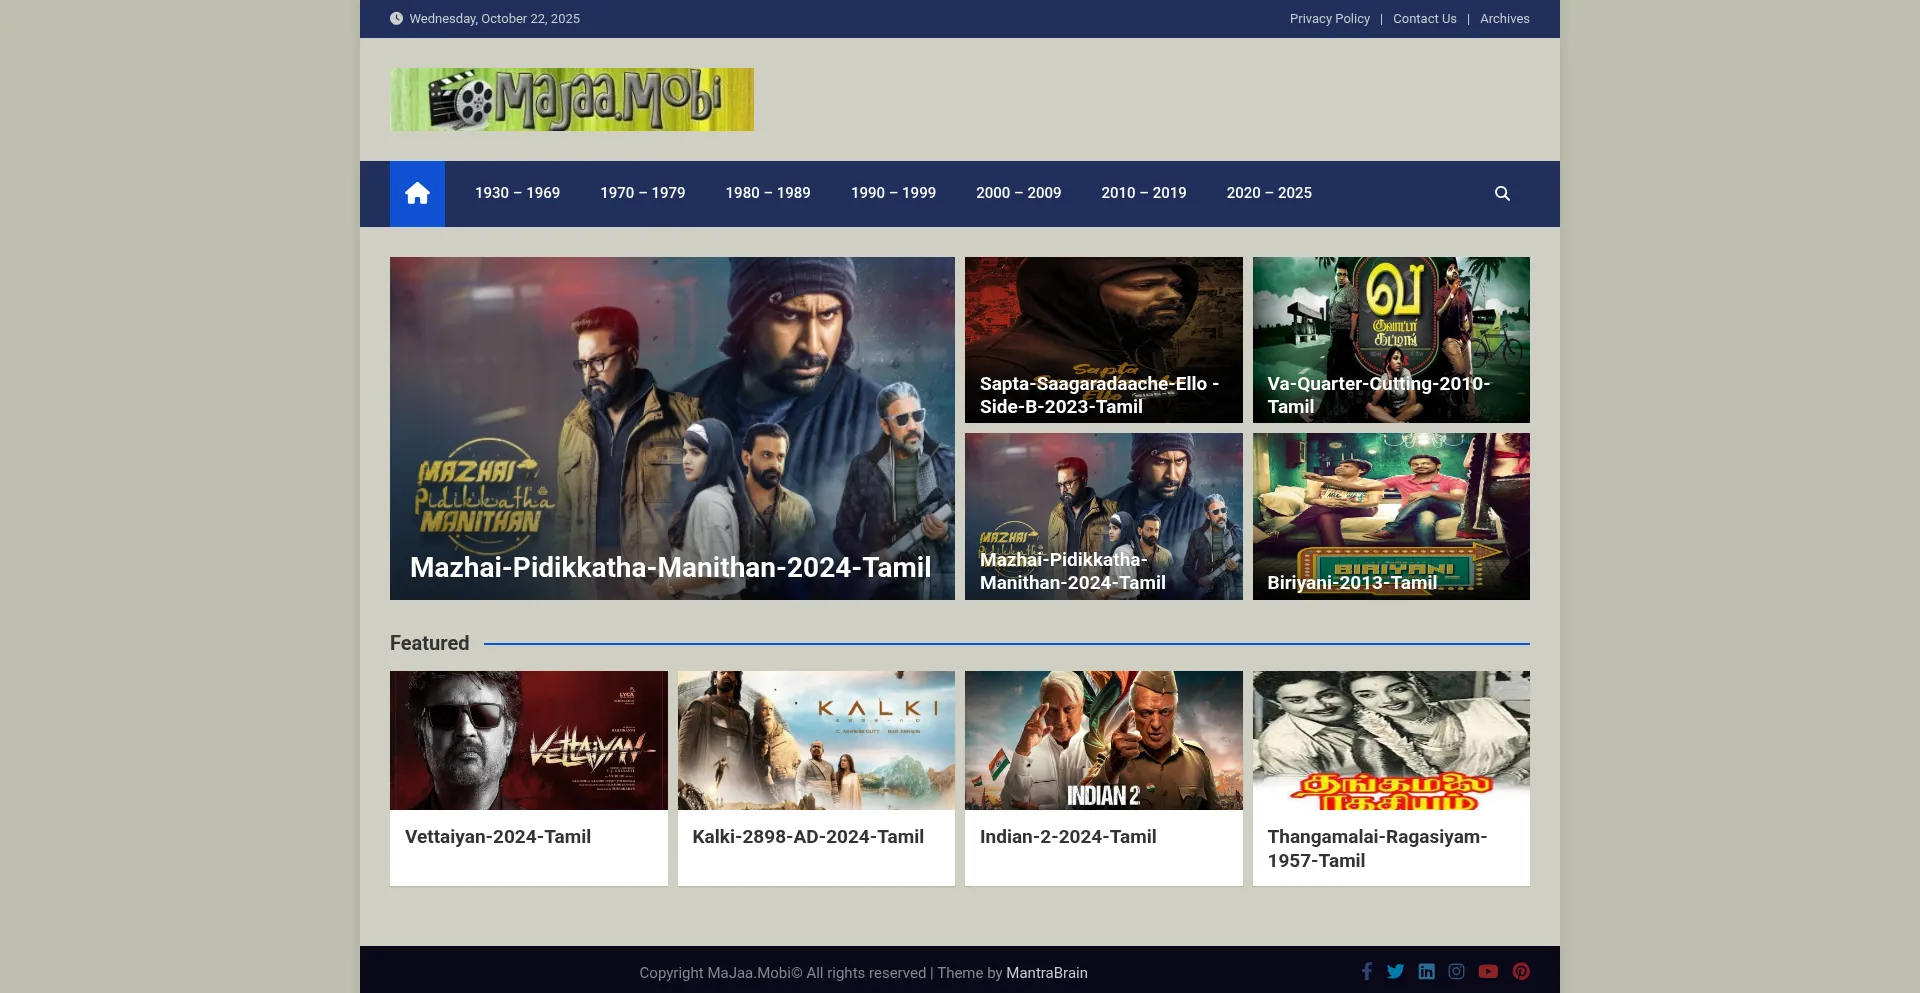
Task: Open the 1990 – 1999 category
Action: [x=893, y=193]
